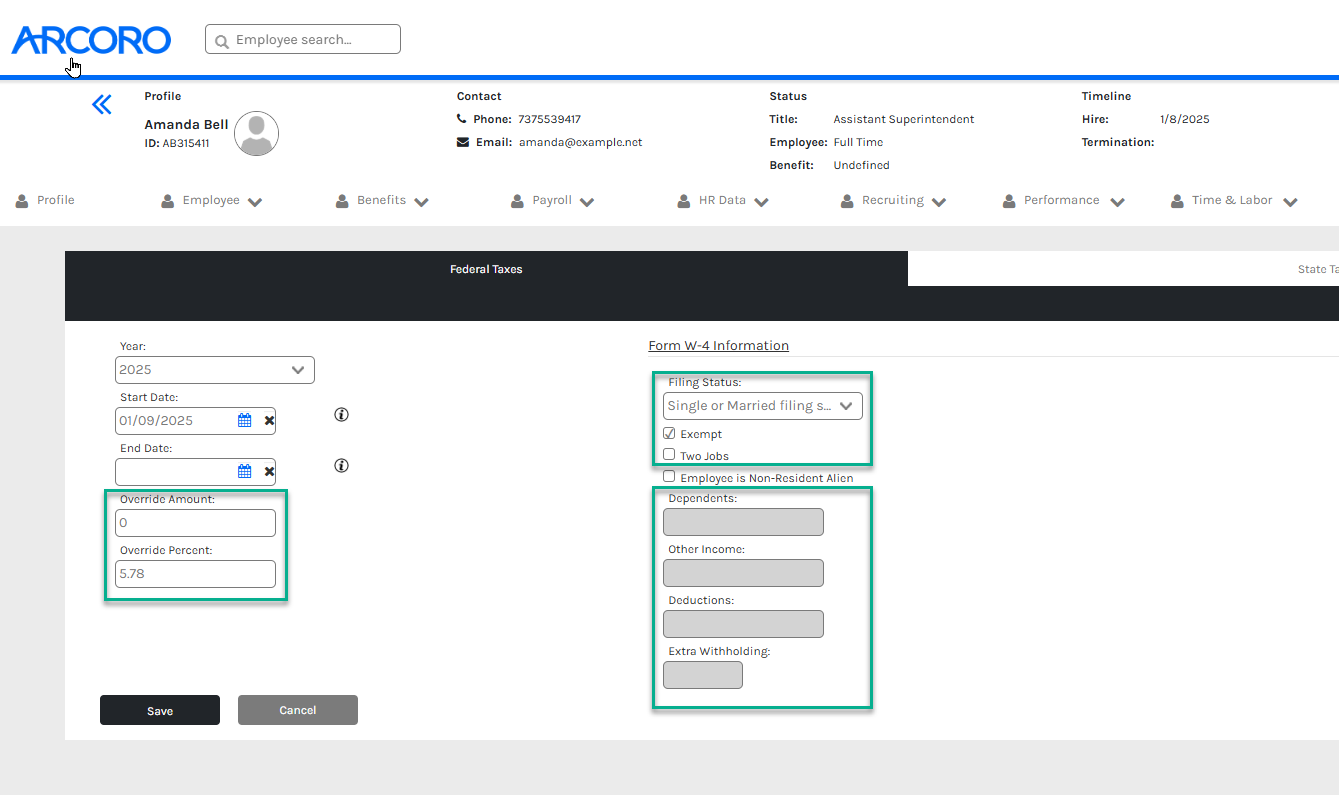Save the federal tax settings
Viewport: 1339px width, 795px height.
point(160,710)
